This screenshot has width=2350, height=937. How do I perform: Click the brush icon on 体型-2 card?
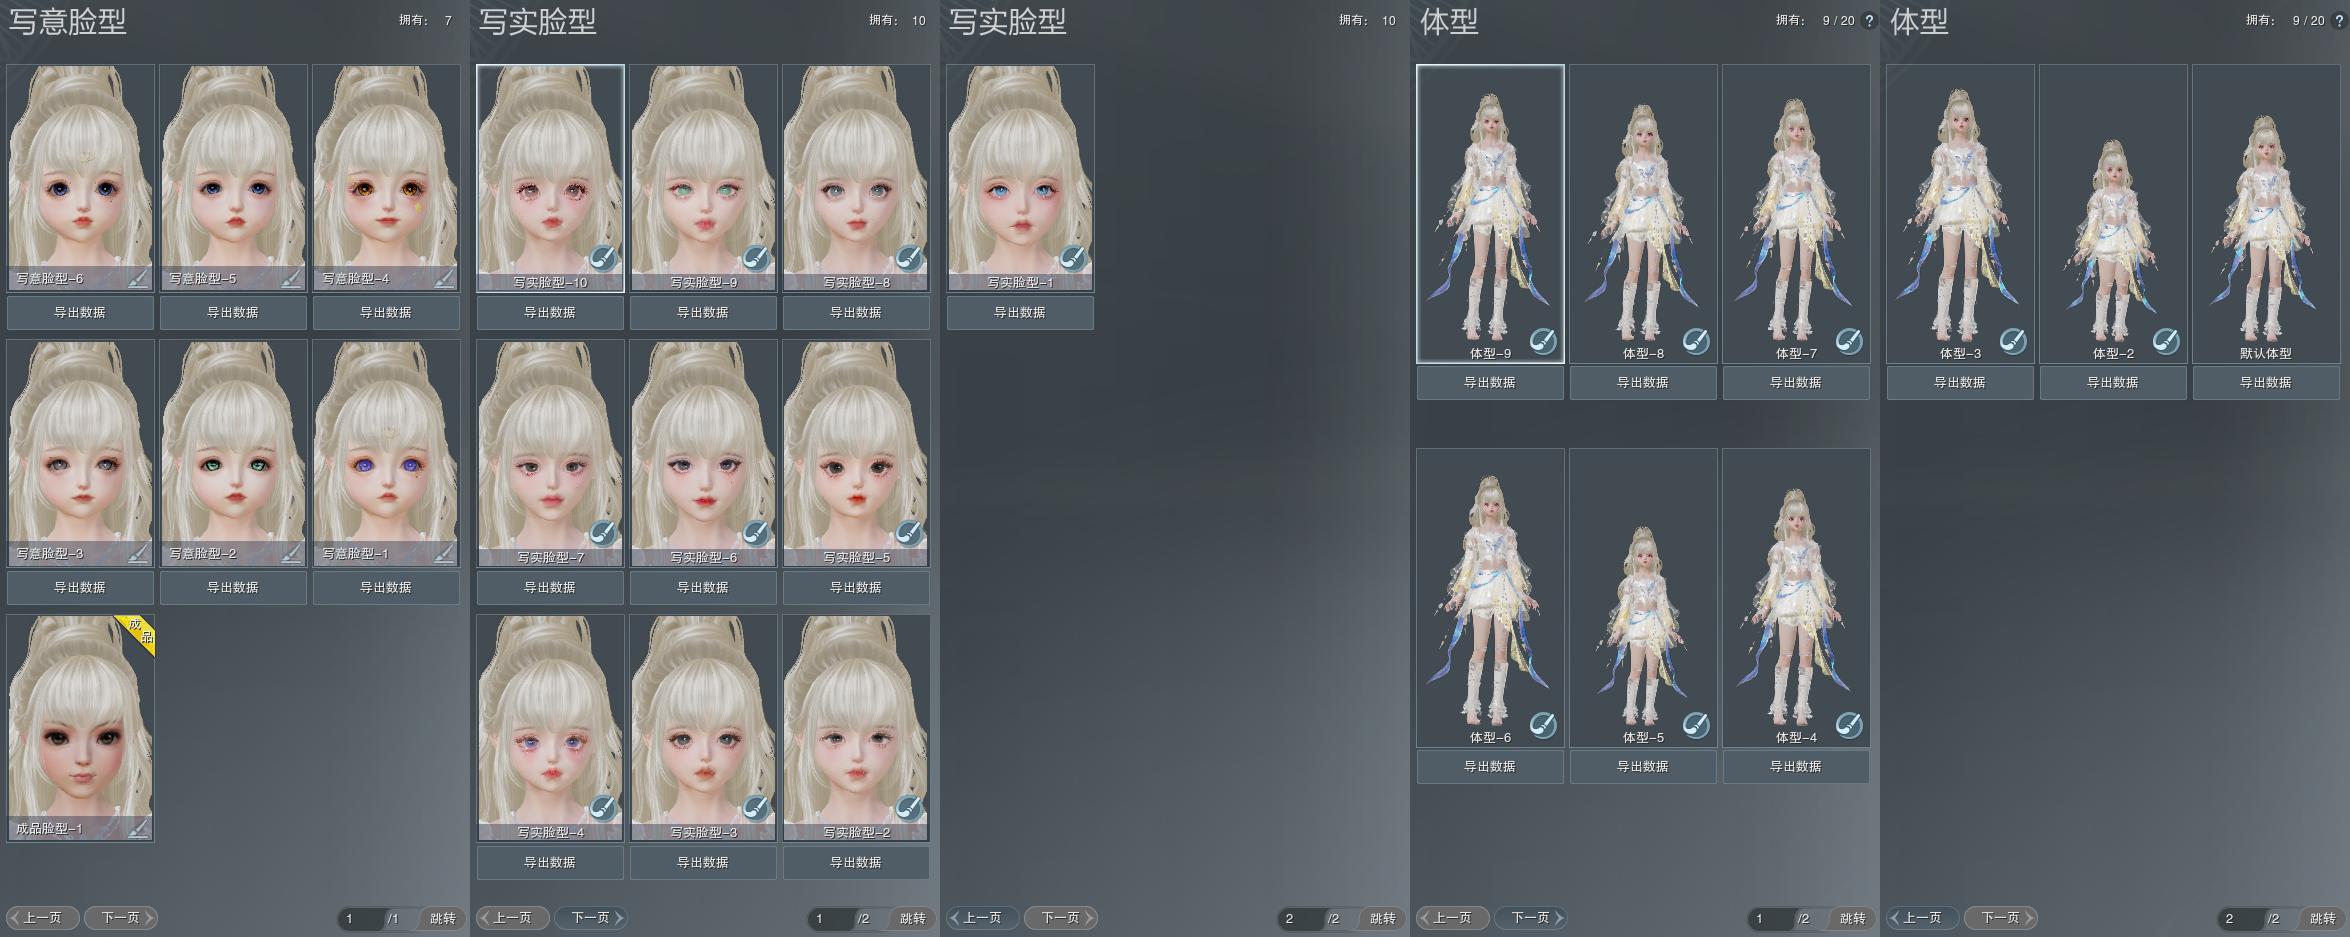[x=2166, y=341]
